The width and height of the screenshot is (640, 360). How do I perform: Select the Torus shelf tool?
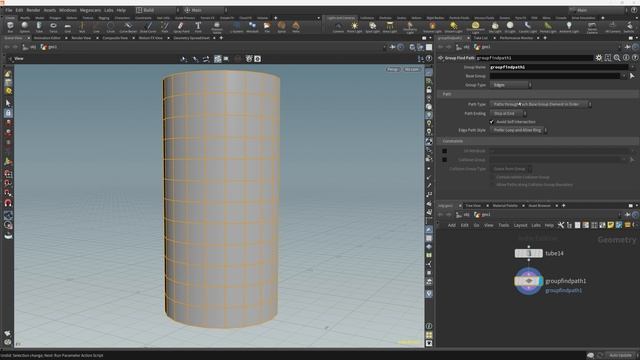tap(53, 27)
